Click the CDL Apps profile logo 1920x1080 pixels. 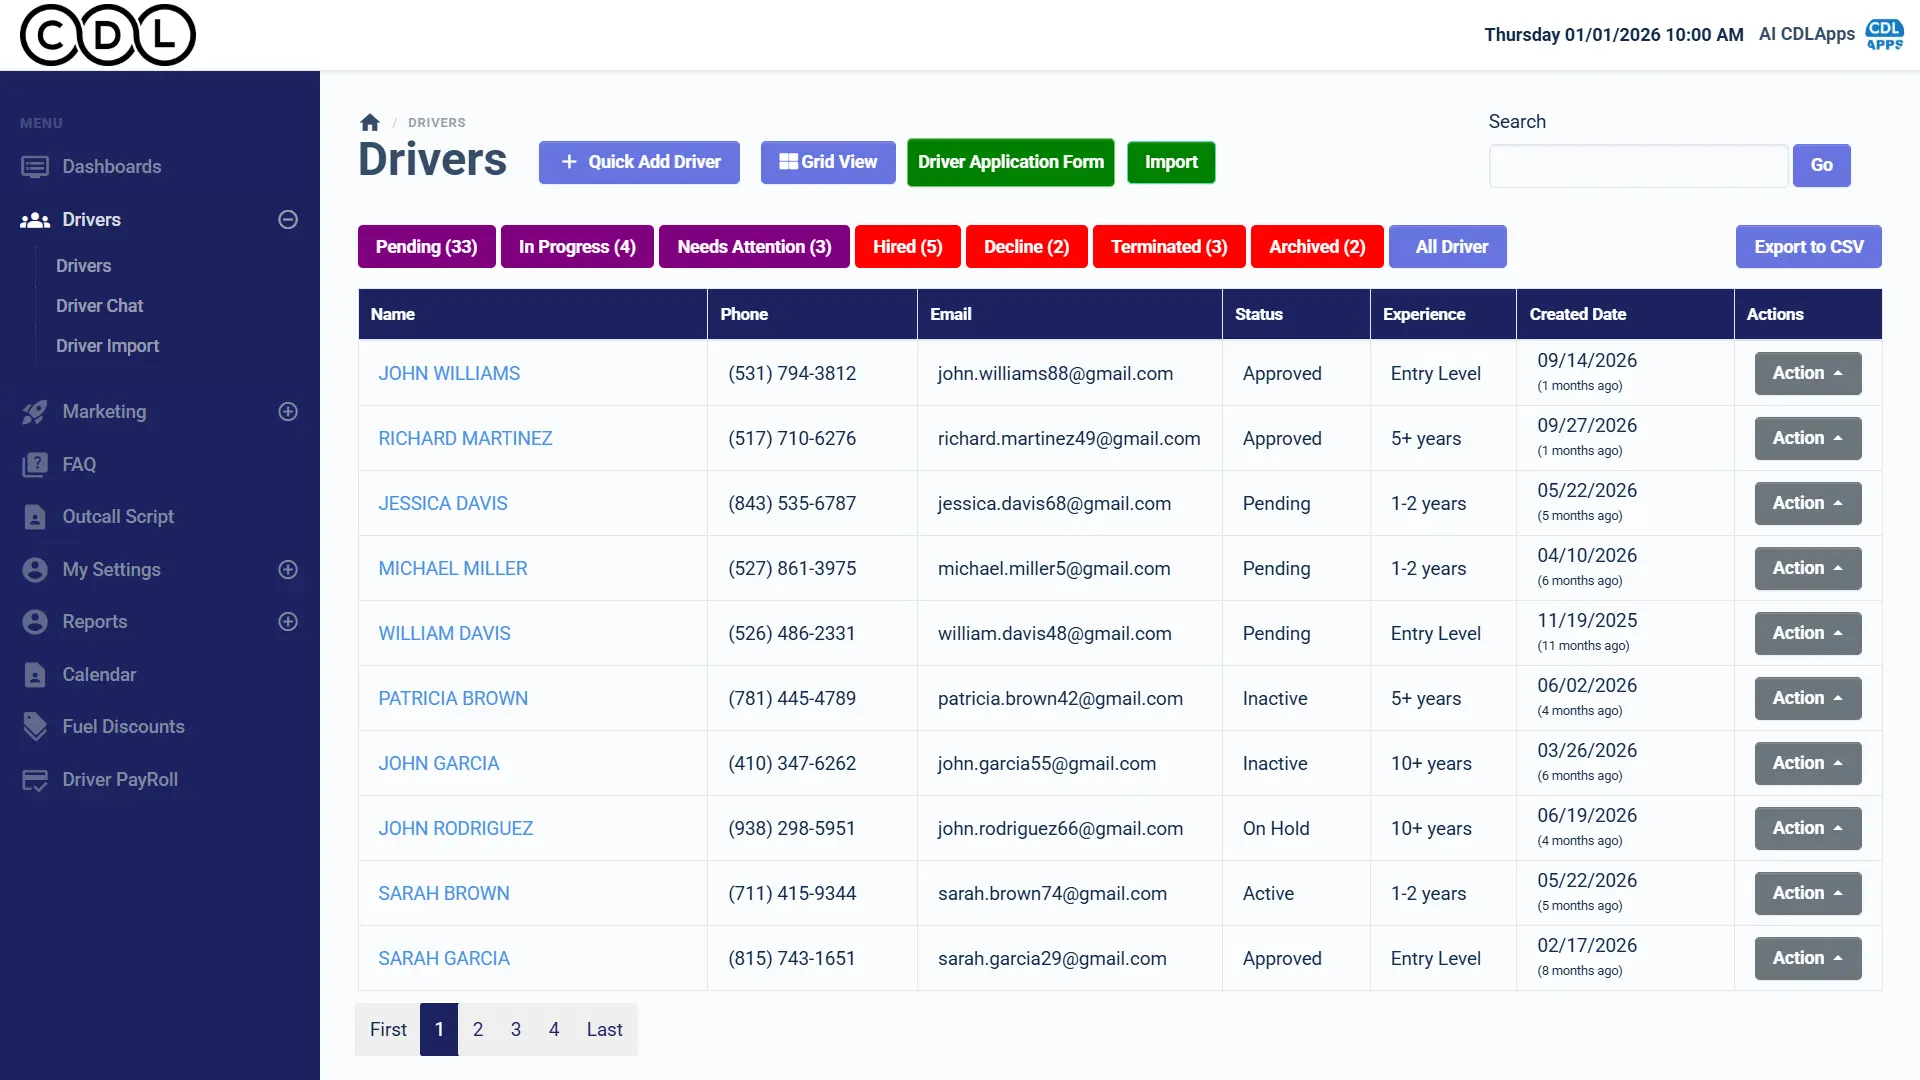1884,34
